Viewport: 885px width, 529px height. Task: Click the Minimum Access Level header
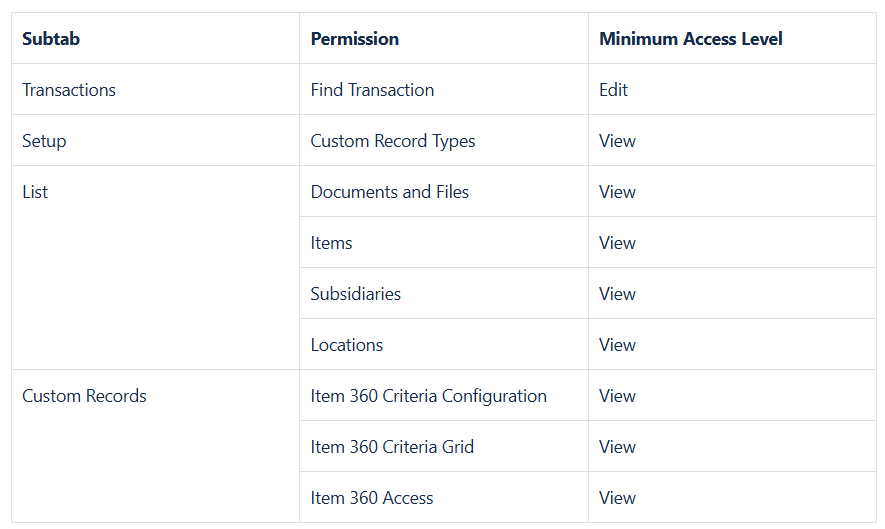pyautogui.click(x=690, y=39)
